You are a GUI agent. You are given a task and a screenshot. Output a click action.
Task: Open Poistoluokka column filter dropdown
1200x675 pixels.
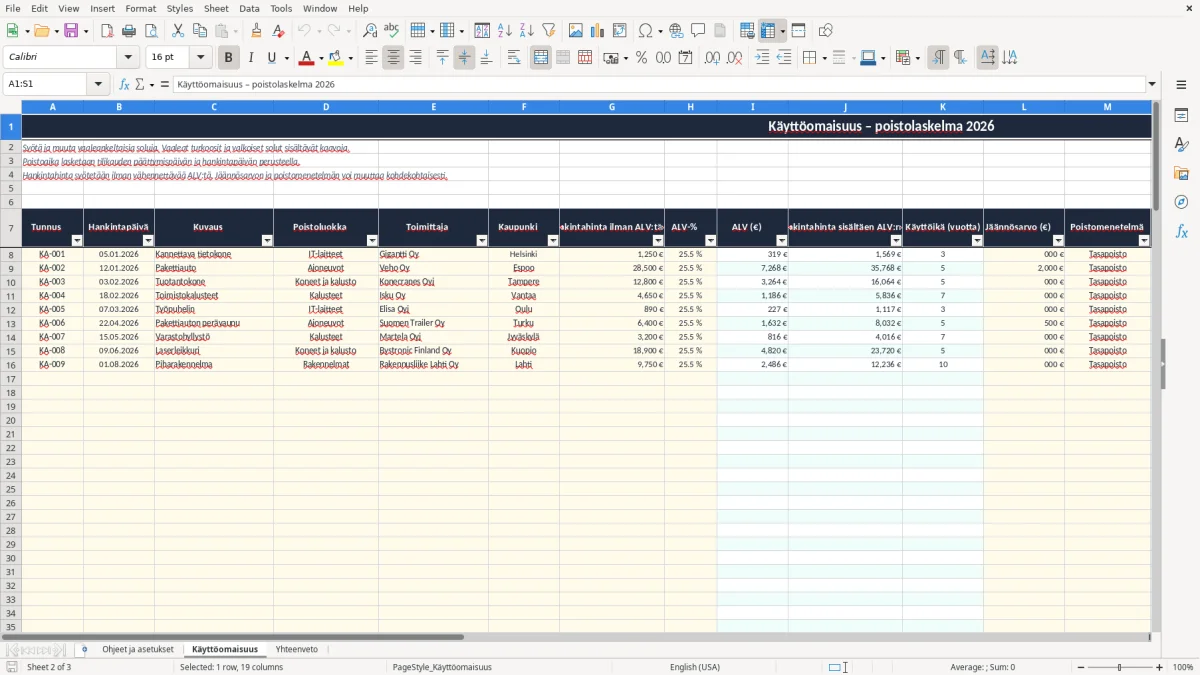coord(372,241)
